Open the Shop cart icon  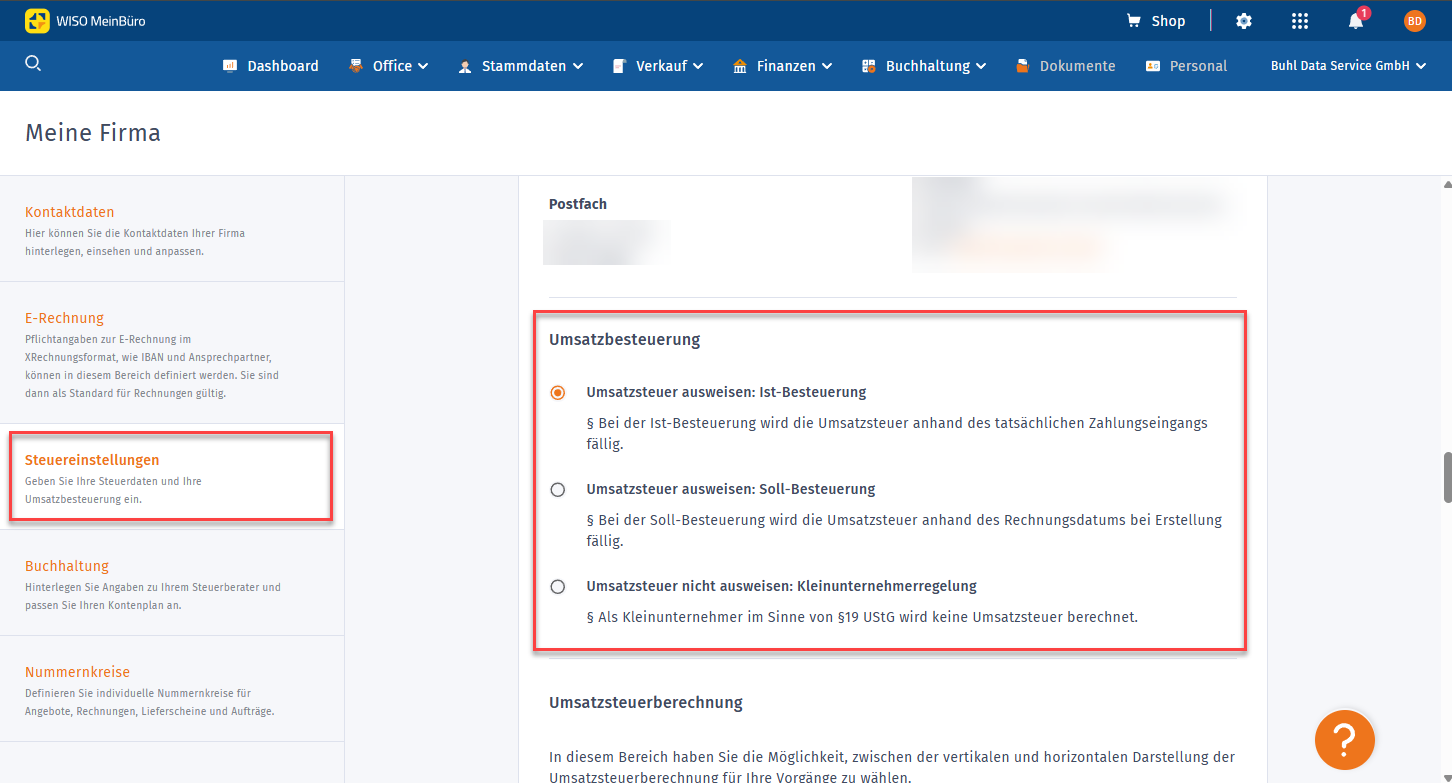pyautogui.click(x=1133, y=21)
